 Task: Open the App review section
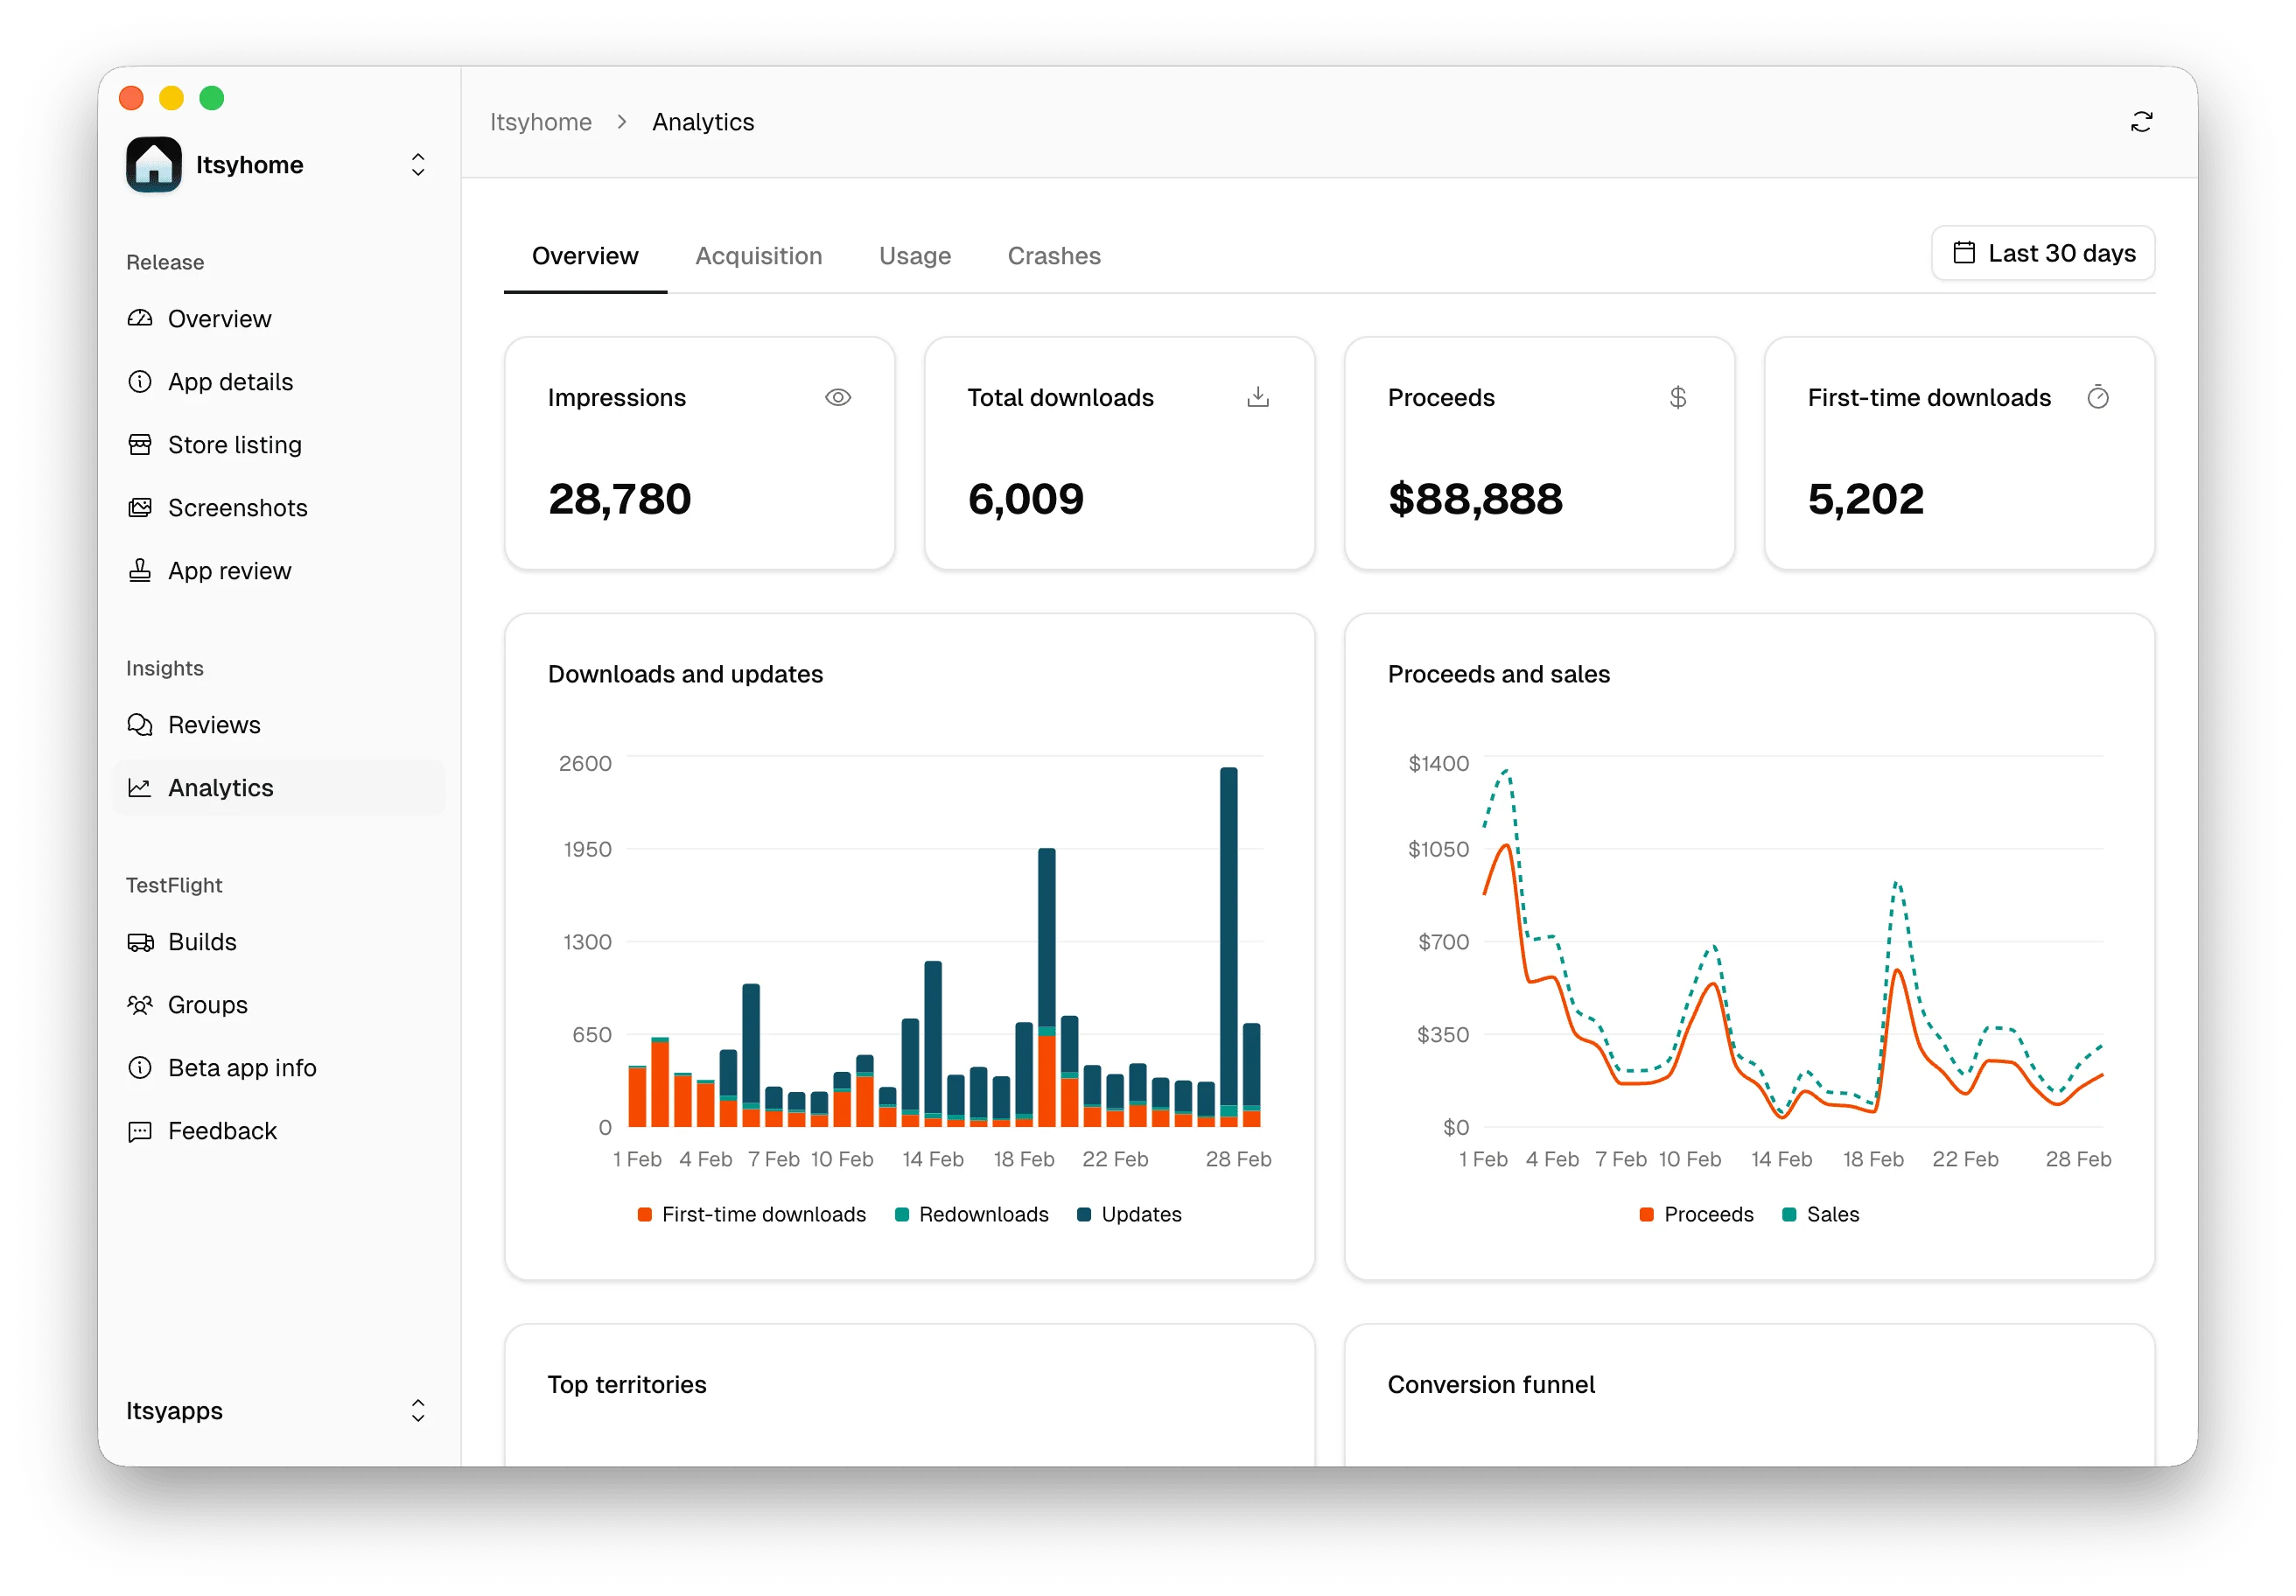pyautogui.click(x=229, y=570)
